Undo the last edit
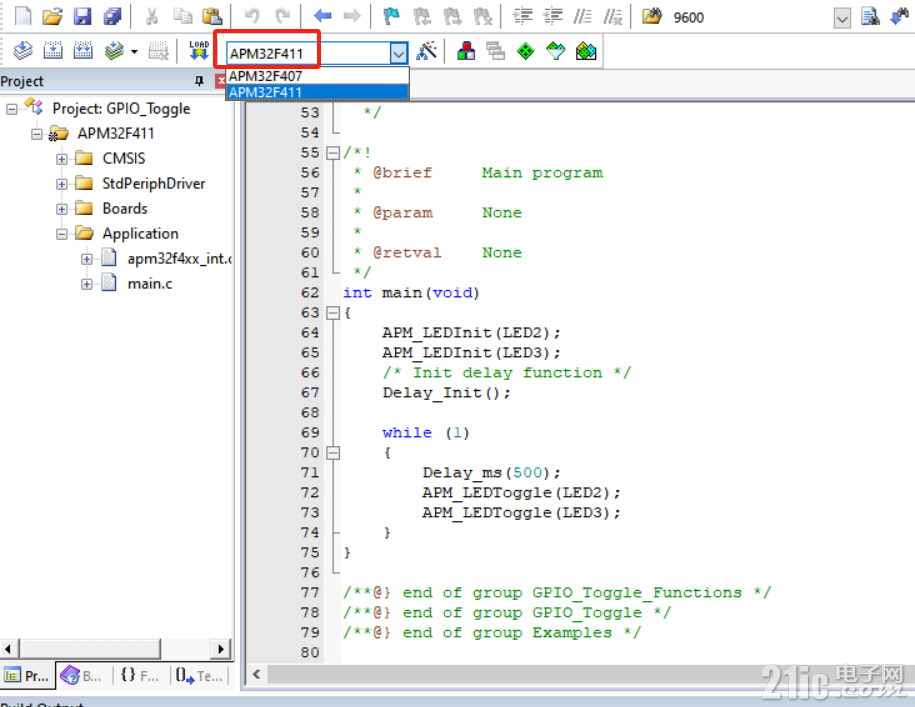The width and height of the screenshot is (915, 707). pos(252,16)
